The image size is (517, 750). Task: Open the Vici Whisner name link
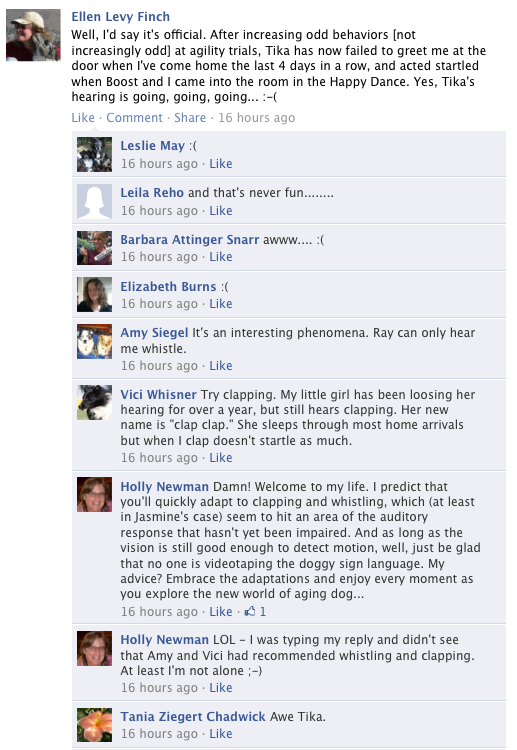[x=158, y=395]
